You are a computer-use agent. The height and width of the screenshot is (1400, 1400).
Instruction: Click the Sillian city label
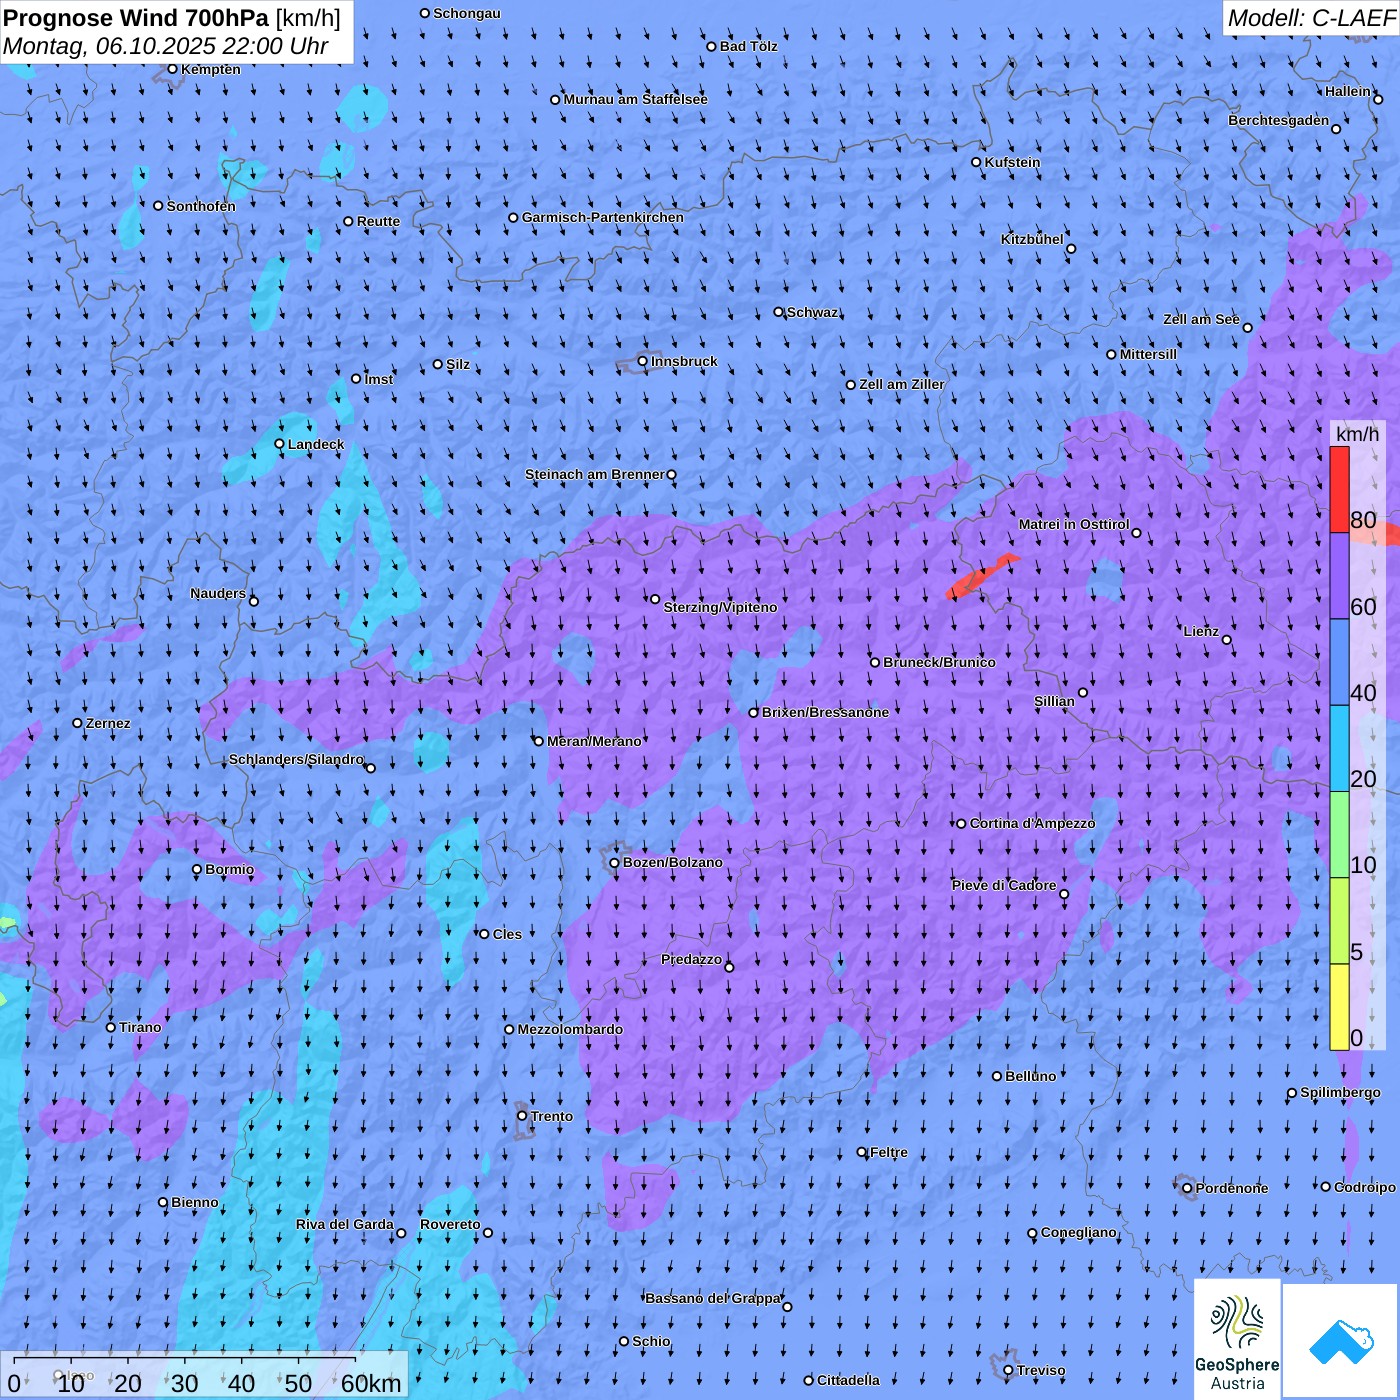(1054, 701)
